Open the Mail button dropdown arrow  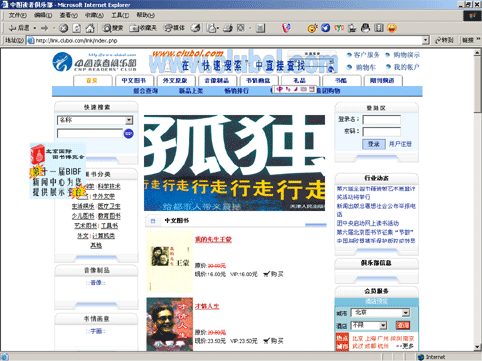[x=218, y=28]
